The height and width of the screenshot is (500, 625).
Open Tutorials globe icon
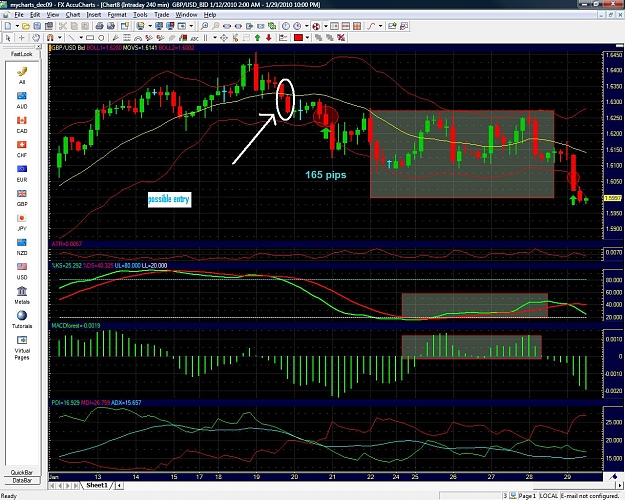coord(22,320)
